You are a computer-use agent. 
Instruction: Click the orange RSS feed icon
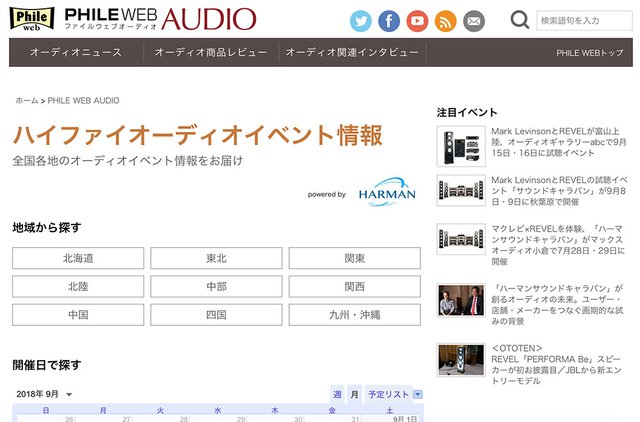click(x=445, y=21)
